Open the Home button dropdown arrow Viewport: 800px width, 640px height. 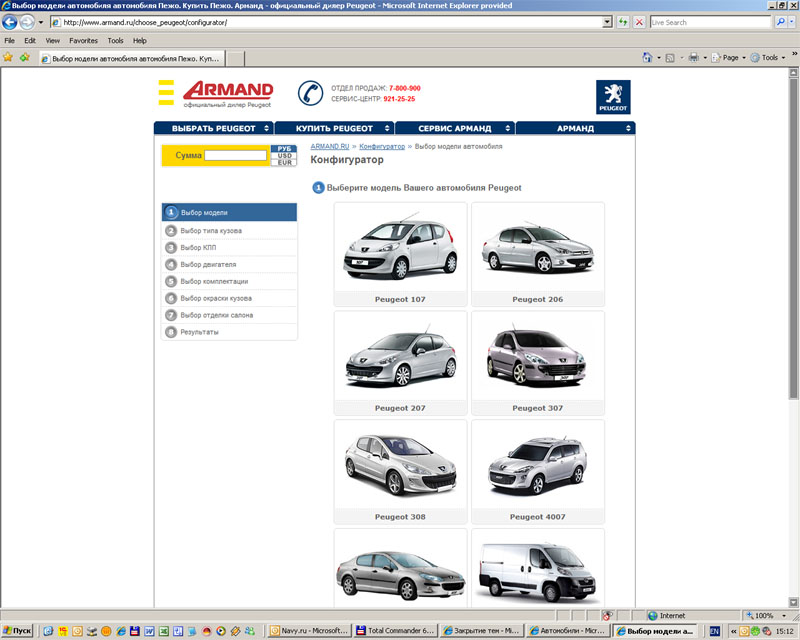pos(659,58)
